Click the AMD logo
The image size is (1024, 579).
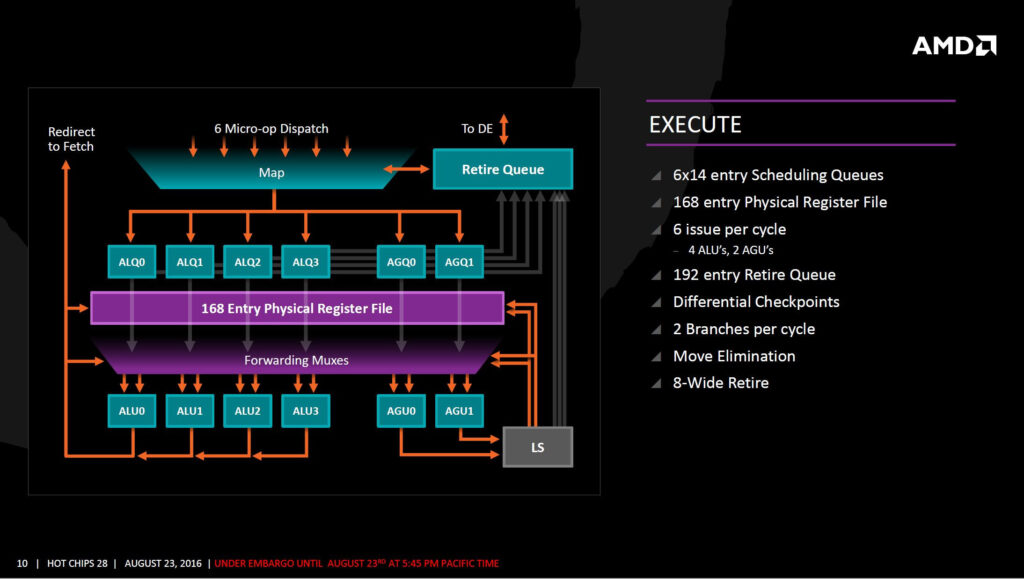(x=954, y=46)
